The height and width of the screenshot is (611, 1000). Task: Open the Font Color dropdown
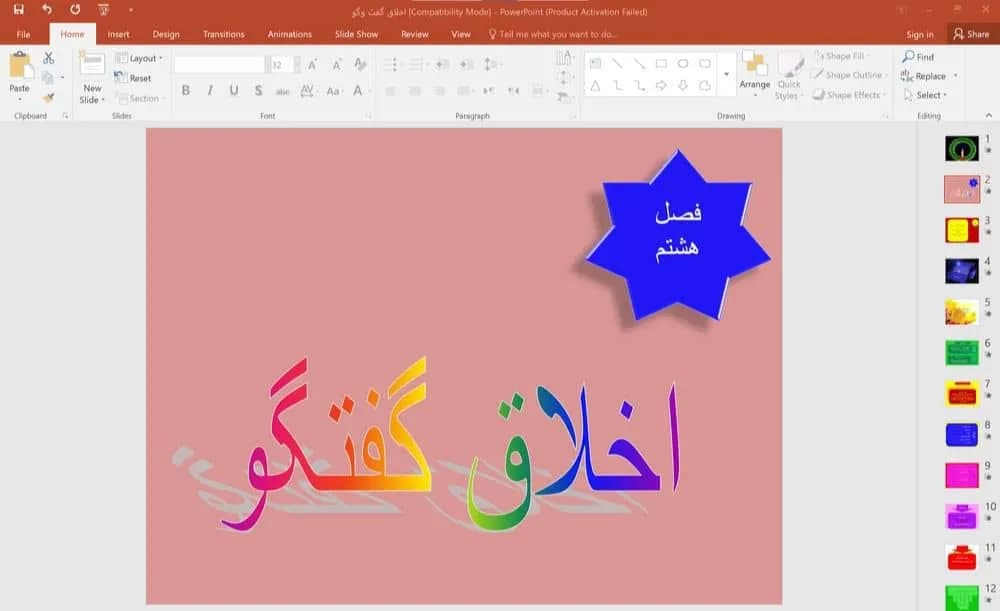(x=360, y=91)
